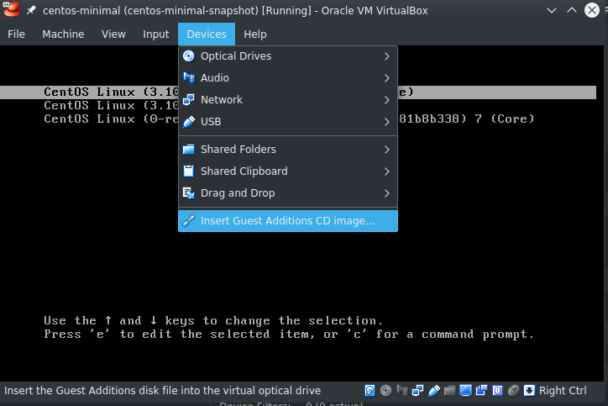Open the File menu
Viewport: 608px width, 406px height.
(16, 34)
